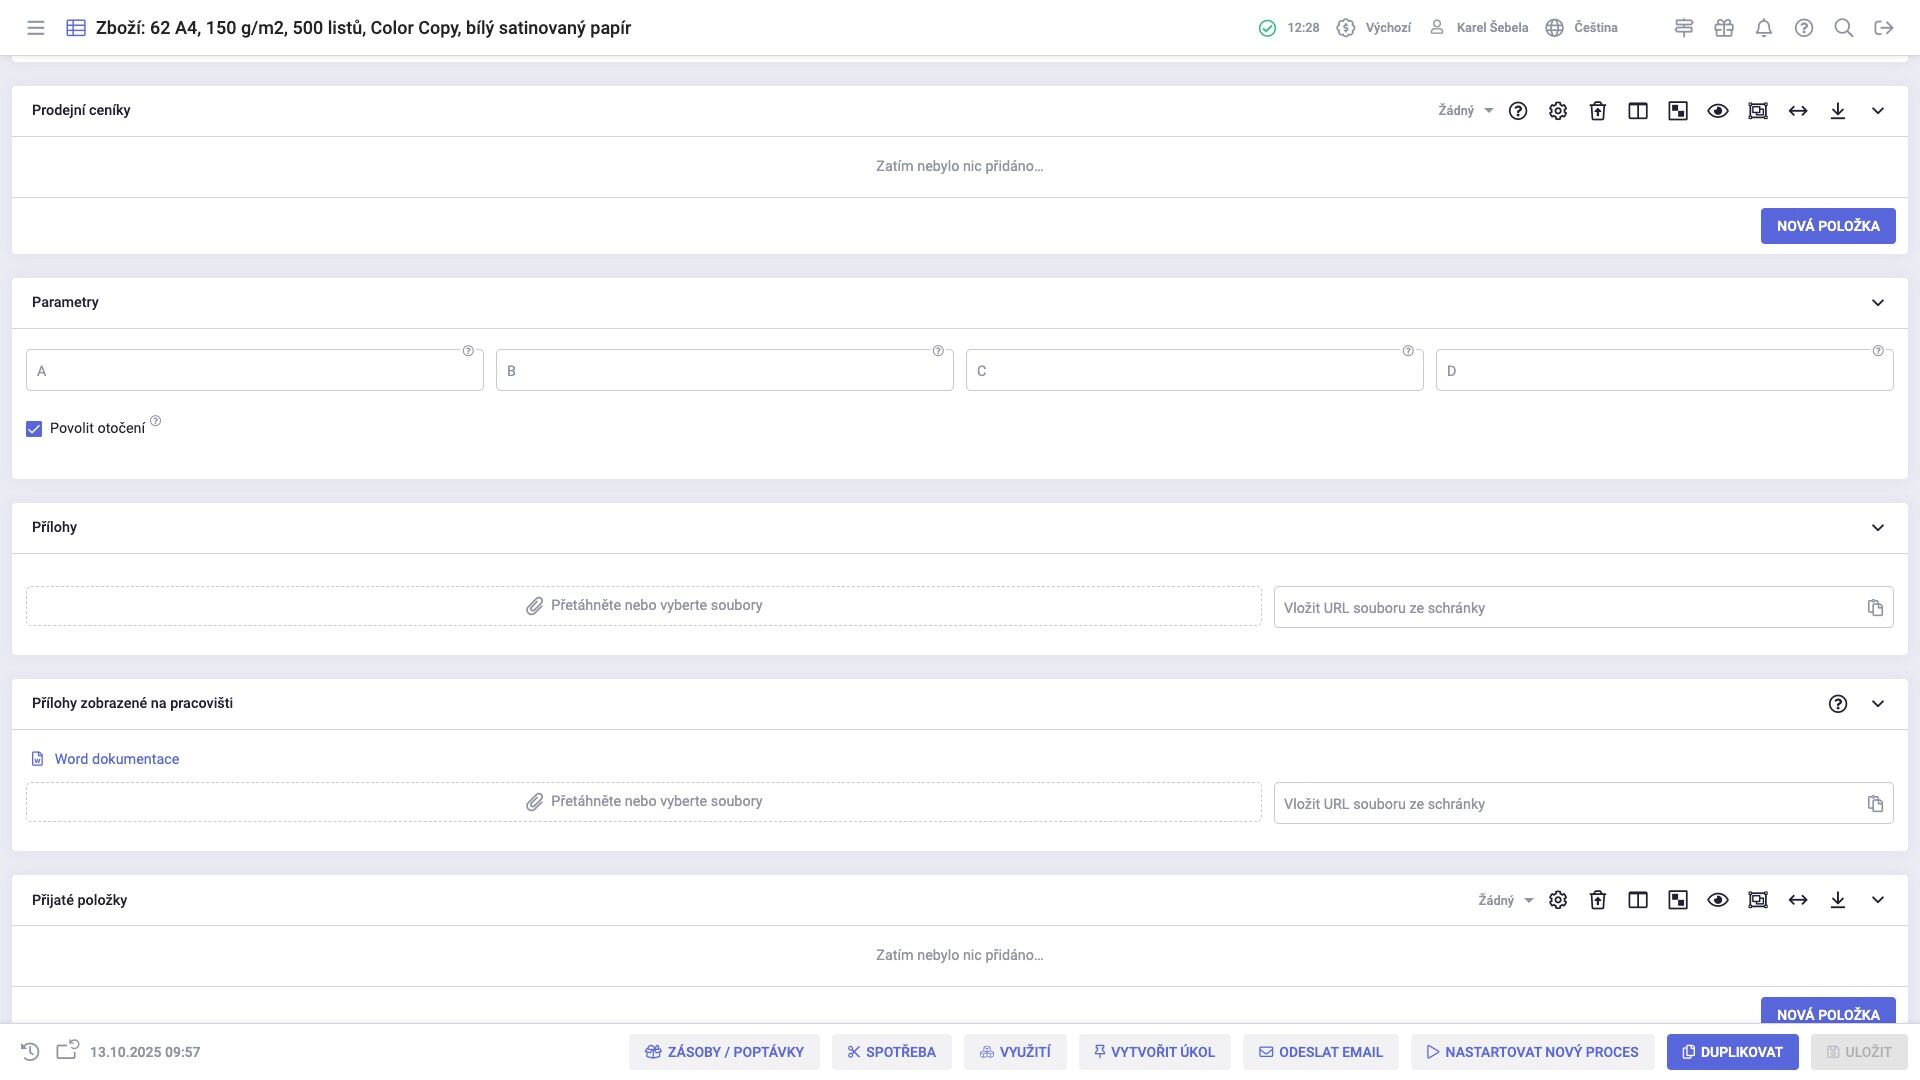Click the gift icon in top bar
Screen dimensions: 1920x1080
coord(1724,28)
